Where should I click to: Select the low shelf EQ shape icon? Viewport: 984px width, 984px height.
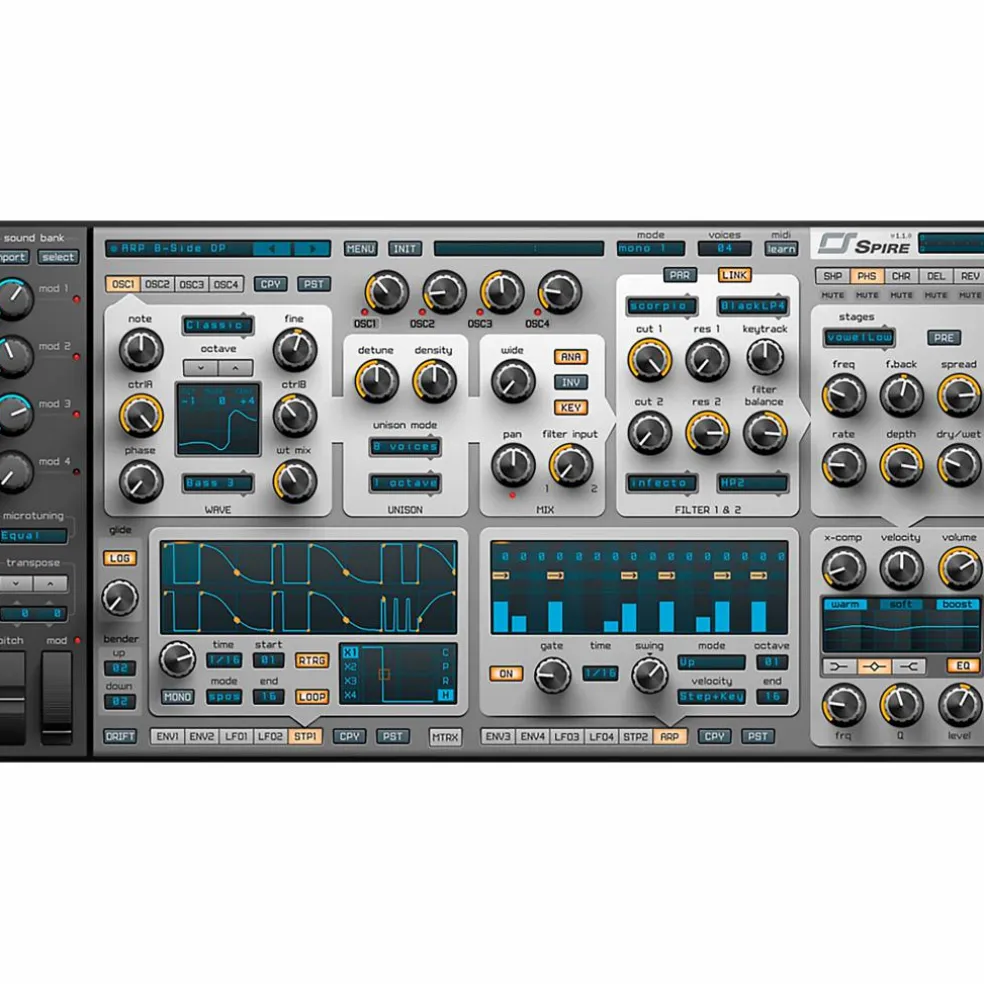(839, 666)
